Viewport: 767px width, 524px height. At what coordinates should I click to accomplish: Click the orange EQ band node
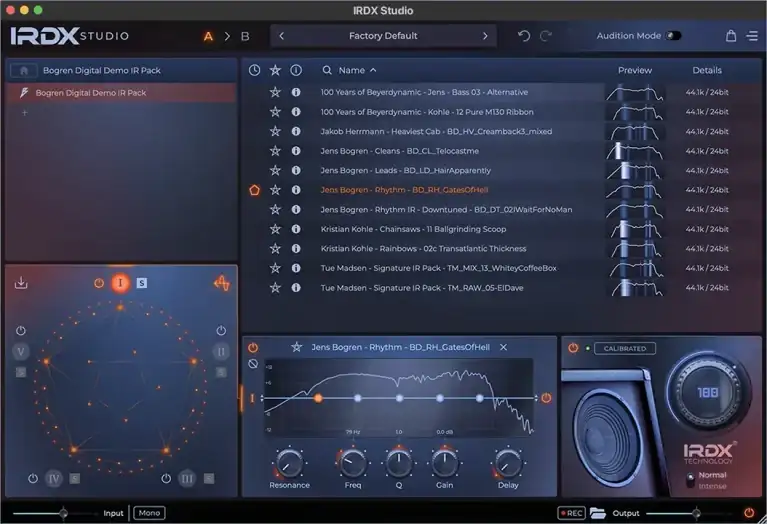click(318, 398)
